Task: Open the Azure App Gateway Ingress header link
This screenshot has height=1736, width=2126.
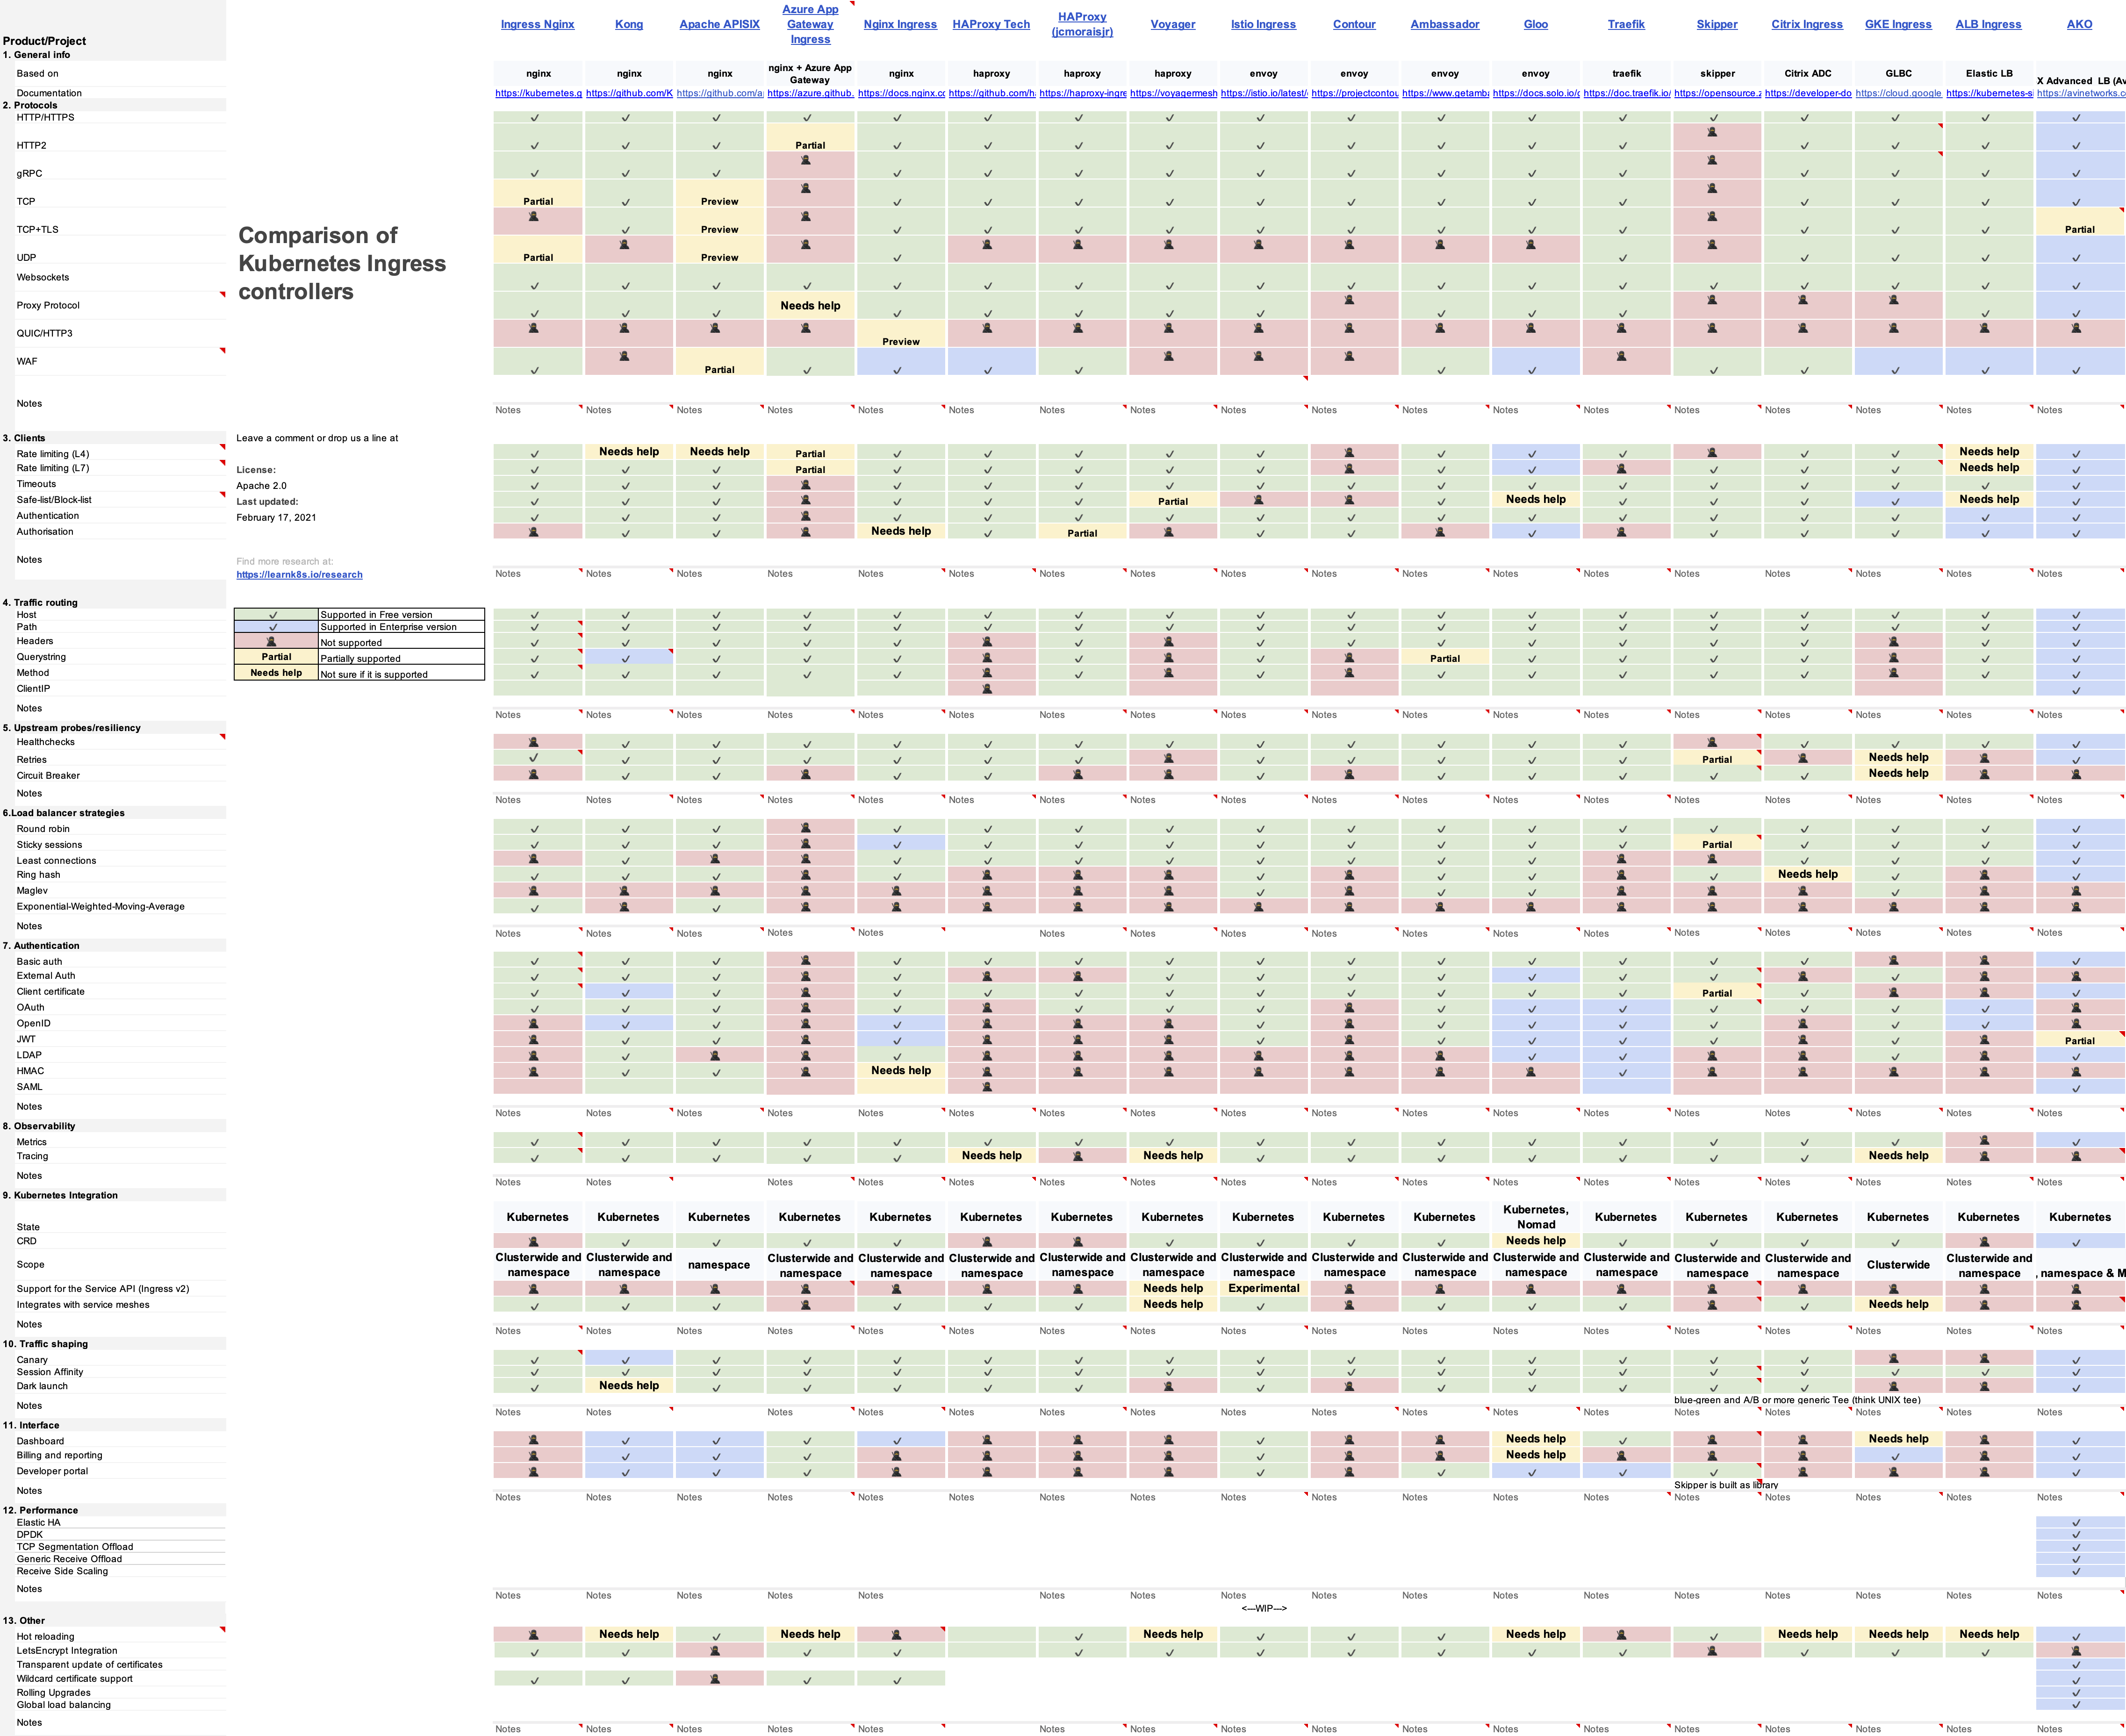Action: tap(810, 24)
